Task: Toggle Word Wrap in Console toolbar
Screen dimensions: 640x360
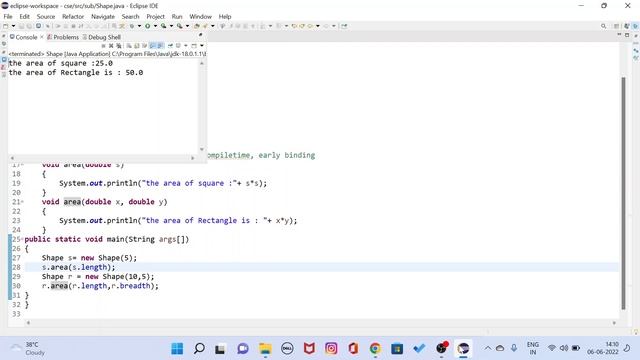Action: pyautogui.click(x=144, y=45)
